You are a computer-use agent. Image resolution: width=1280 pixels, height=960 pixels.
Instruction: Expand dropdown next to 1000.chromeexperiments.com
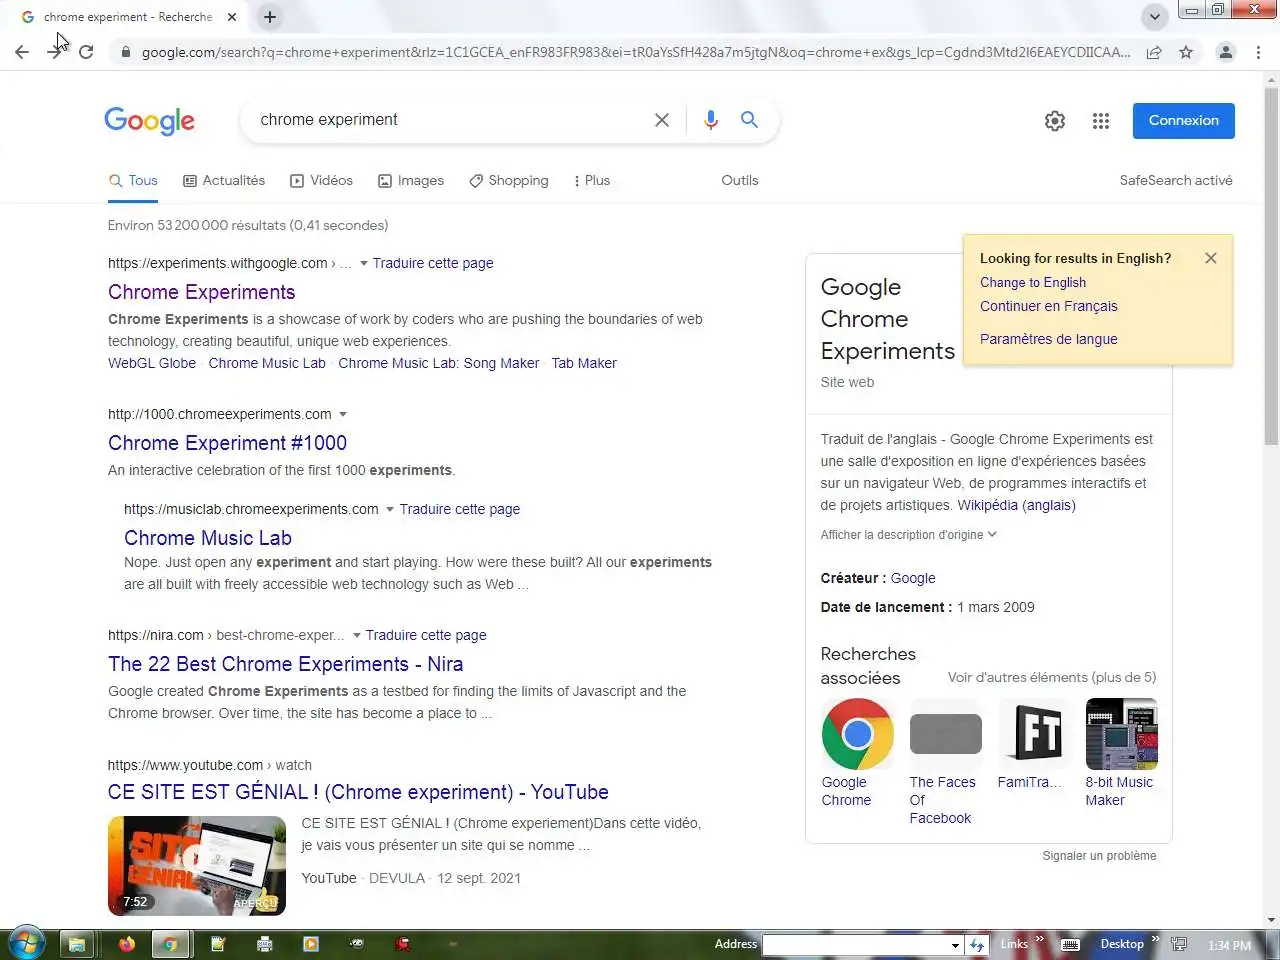[x=343, y=415]
